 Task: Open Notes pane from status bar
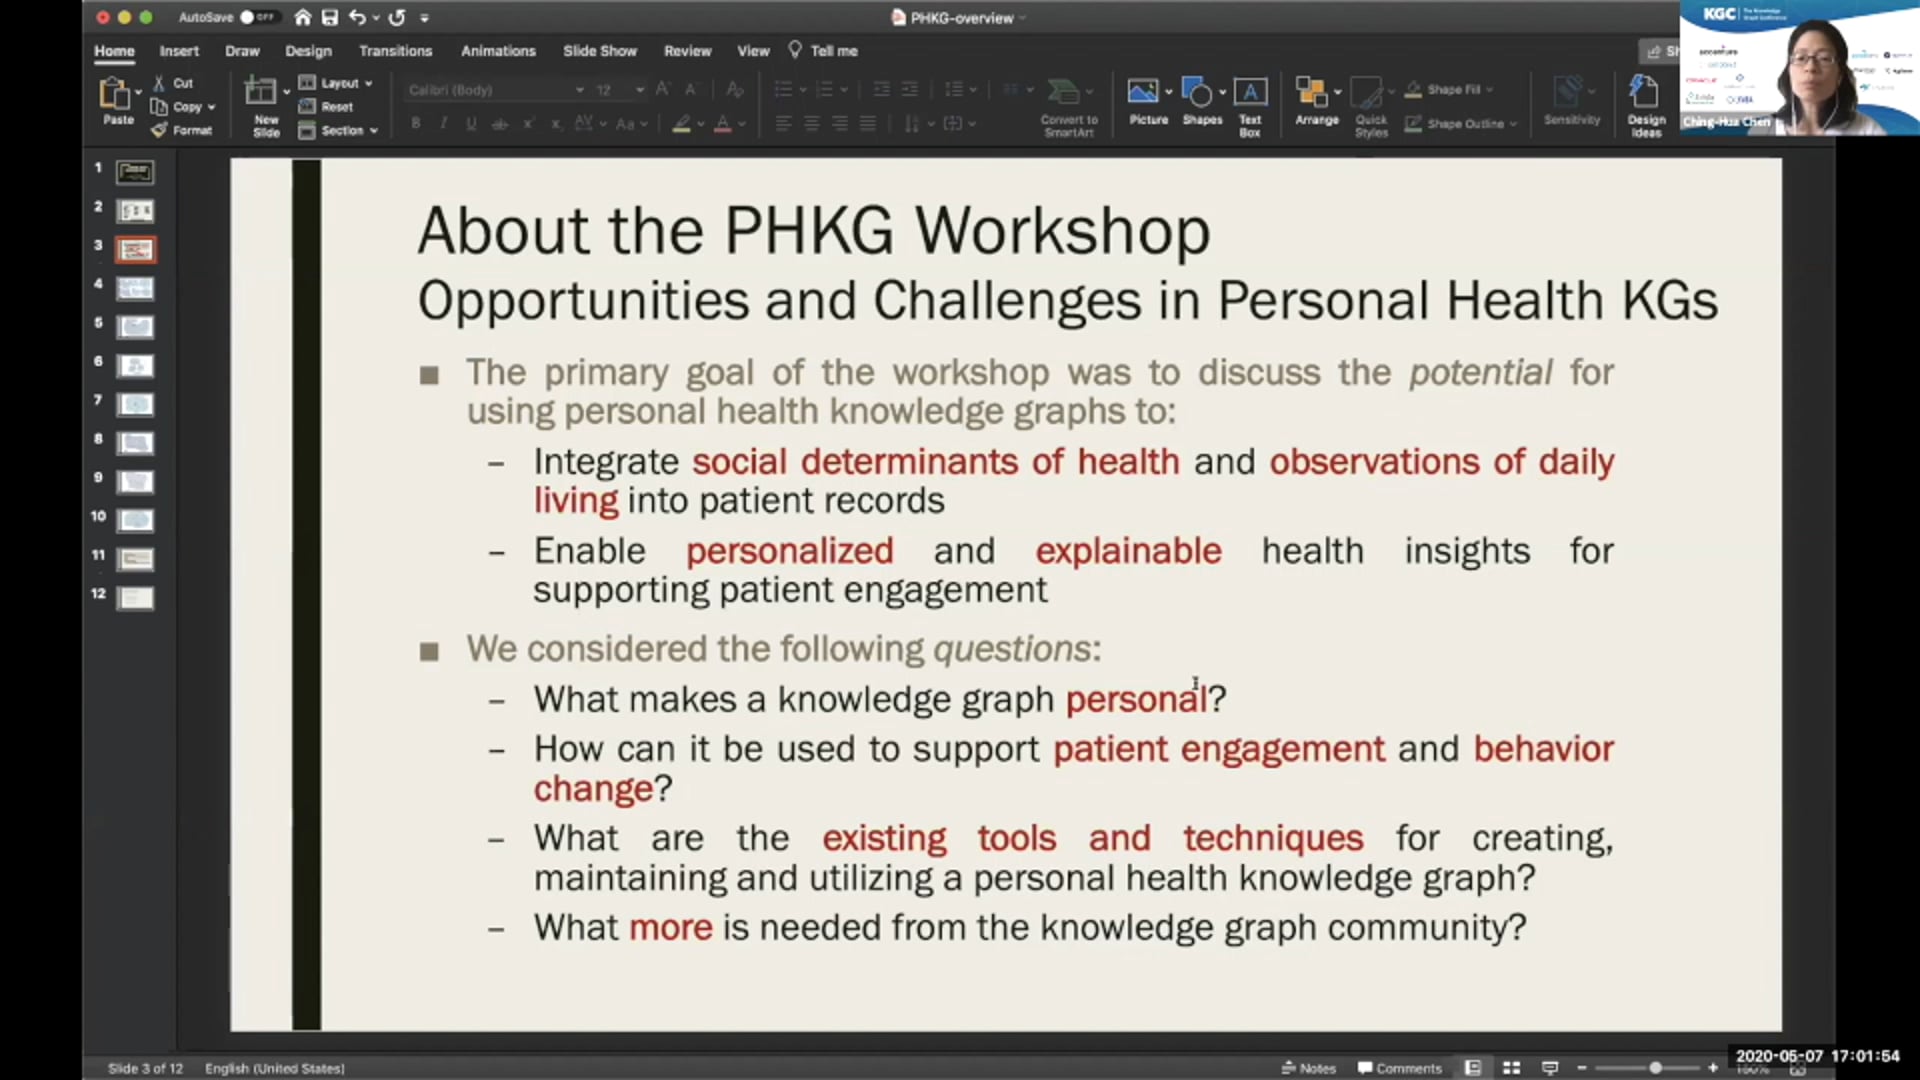pyautogui.click(x=1309, y=1067)
